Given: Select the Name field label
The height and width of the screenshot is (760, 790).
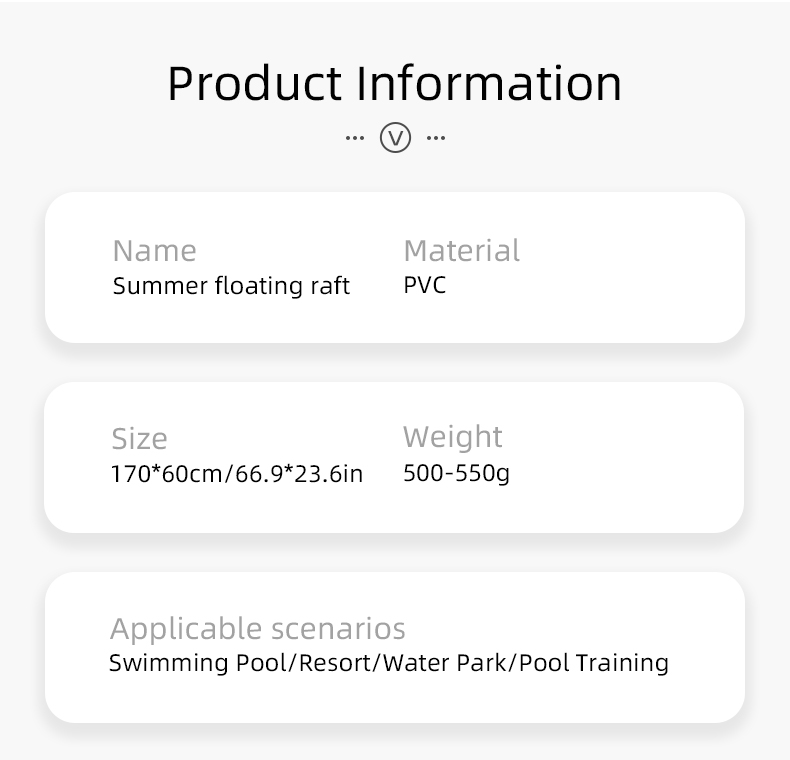Looking at the screenshot, I should (154, 250).
